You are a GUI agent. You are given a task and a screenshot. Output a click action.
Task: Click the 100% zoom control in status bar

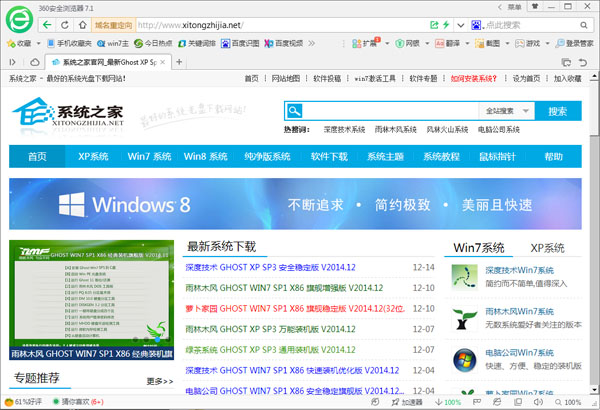pyautogui.click(x=568, y=402)
